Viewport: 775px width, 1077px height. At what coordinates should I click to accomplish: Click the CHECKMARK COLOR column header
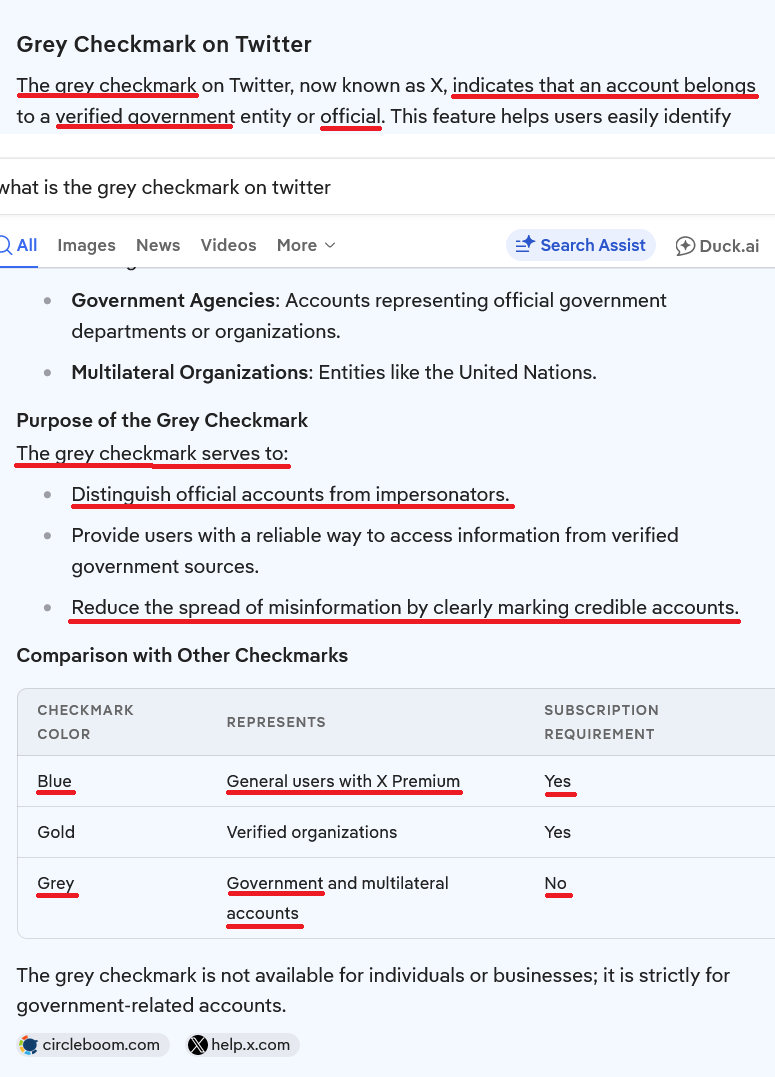click(x=85, y=722)
